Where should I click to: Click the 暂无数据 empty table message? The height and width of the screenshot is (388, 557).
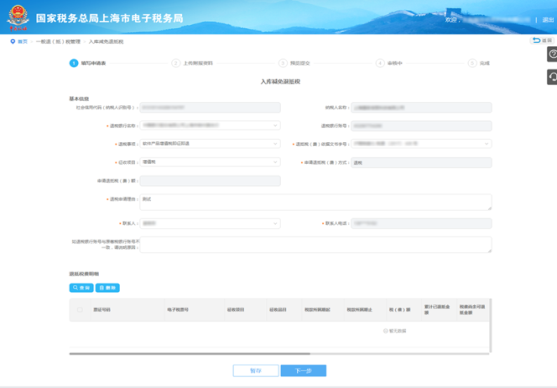point(395,331)
